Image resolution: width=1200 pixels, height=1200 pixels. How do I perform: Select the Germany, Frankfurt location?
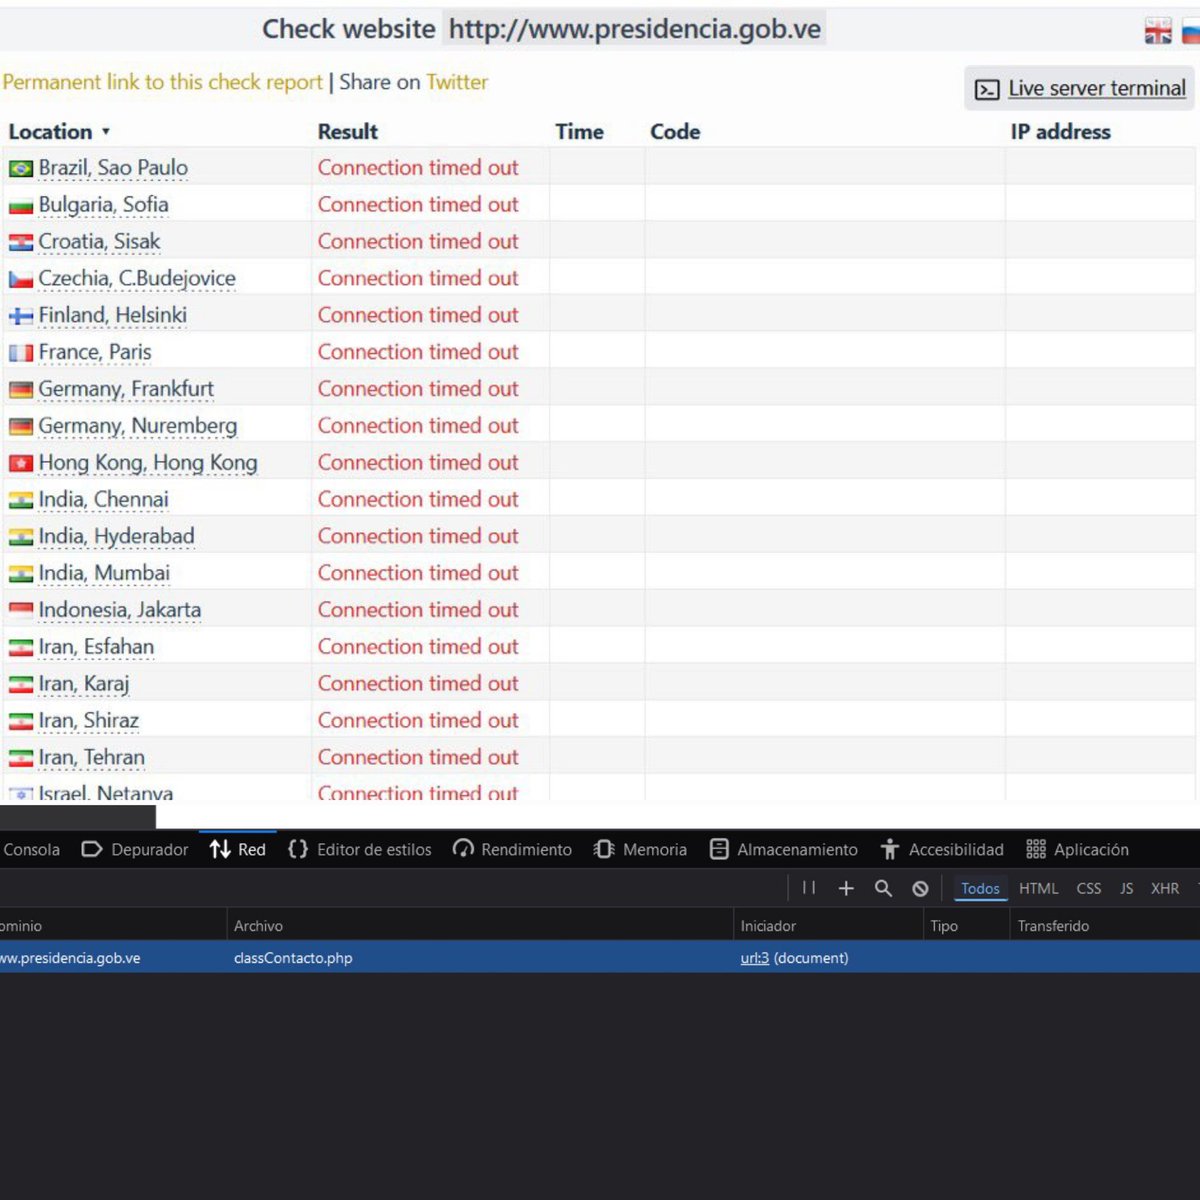(126, 389)
